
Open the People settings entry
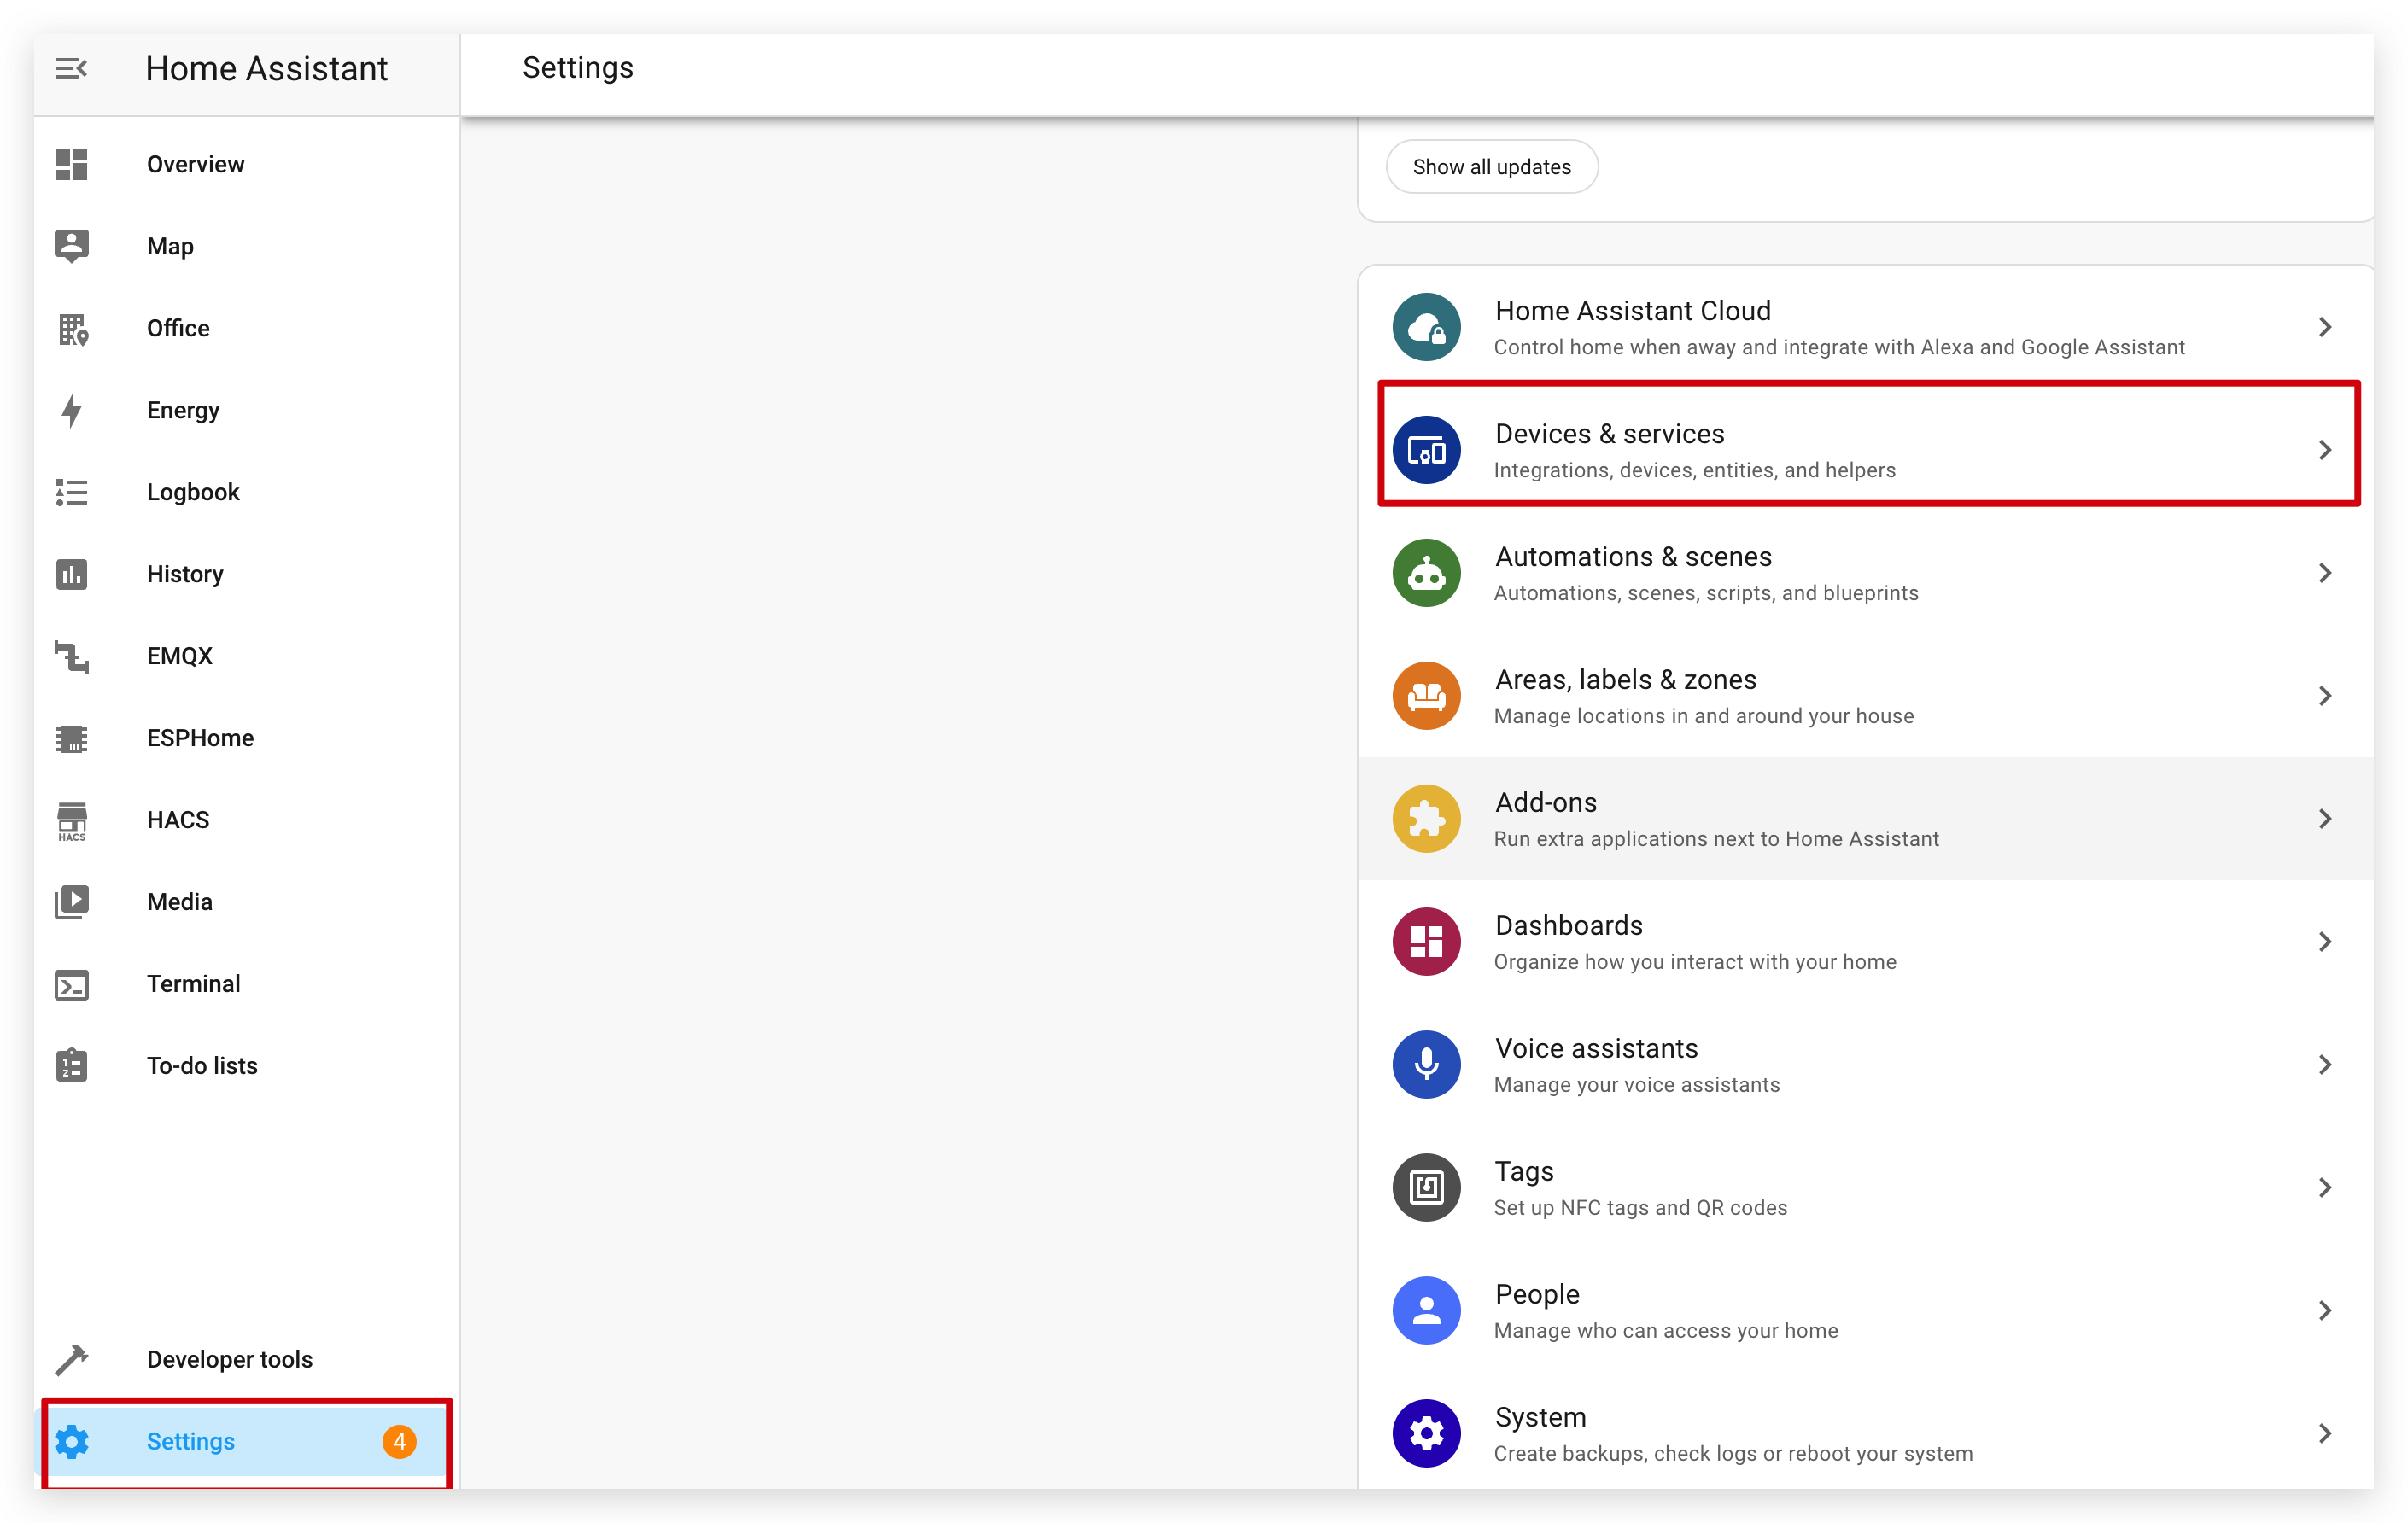click(1865, 1310)
